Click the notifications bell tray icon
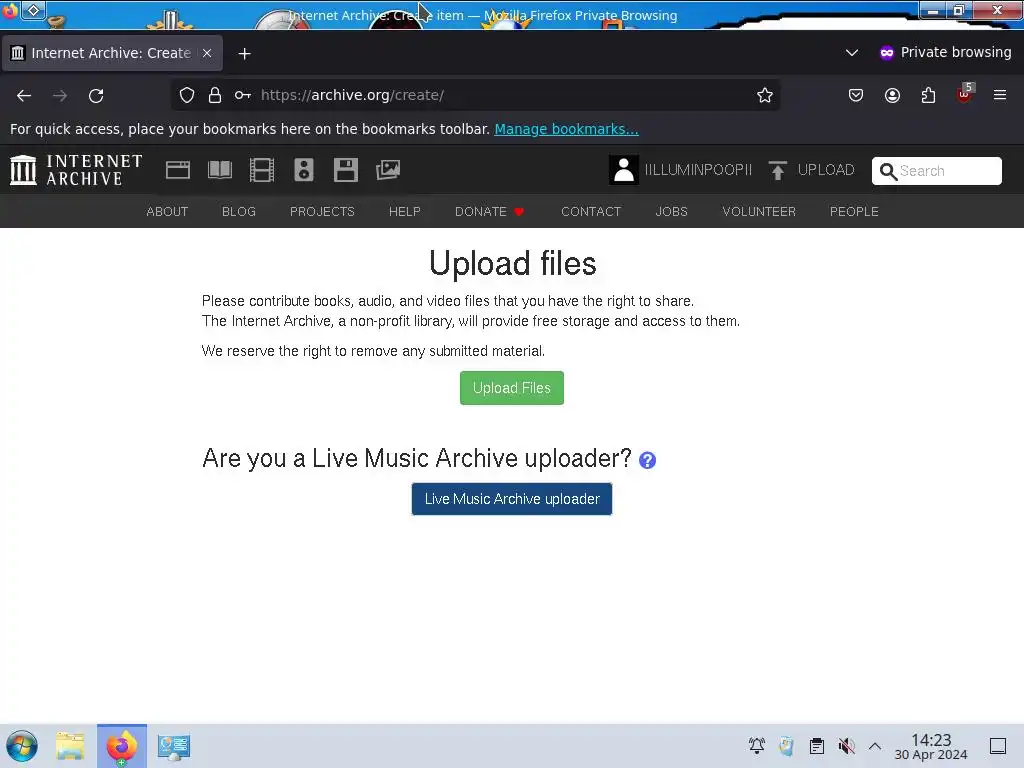This screenshot has width=1024, height=768. (x=757, y=746)
